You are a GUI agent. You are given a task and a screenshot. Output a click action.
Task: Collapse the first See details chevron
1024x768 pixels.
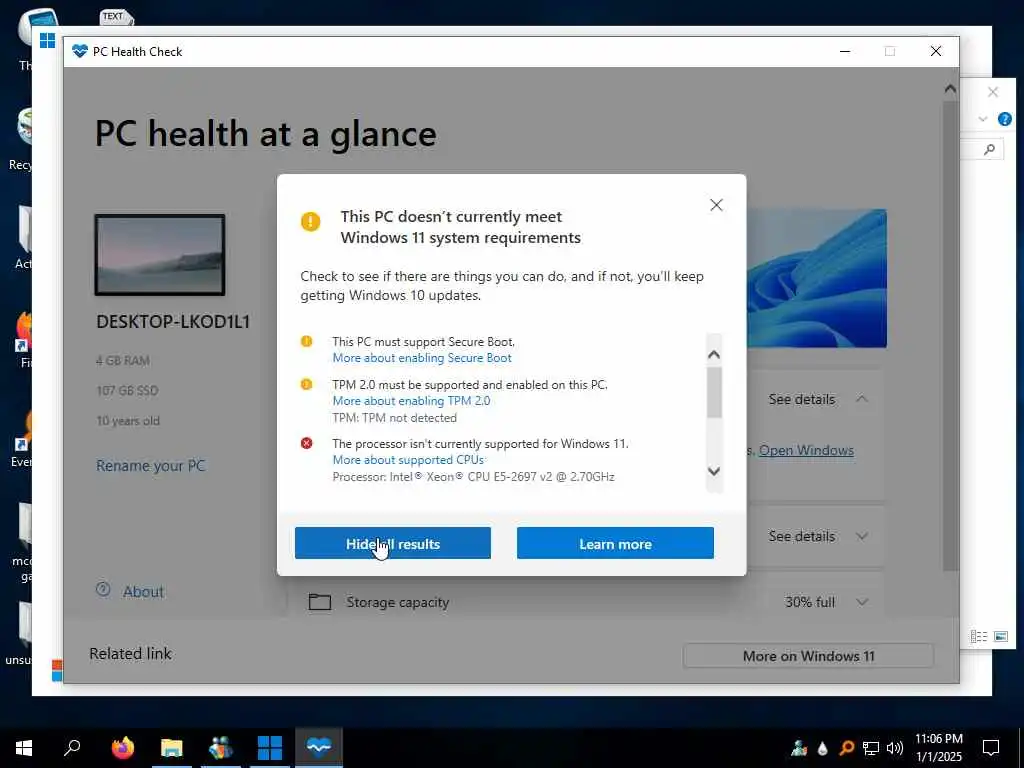point(862,398)
